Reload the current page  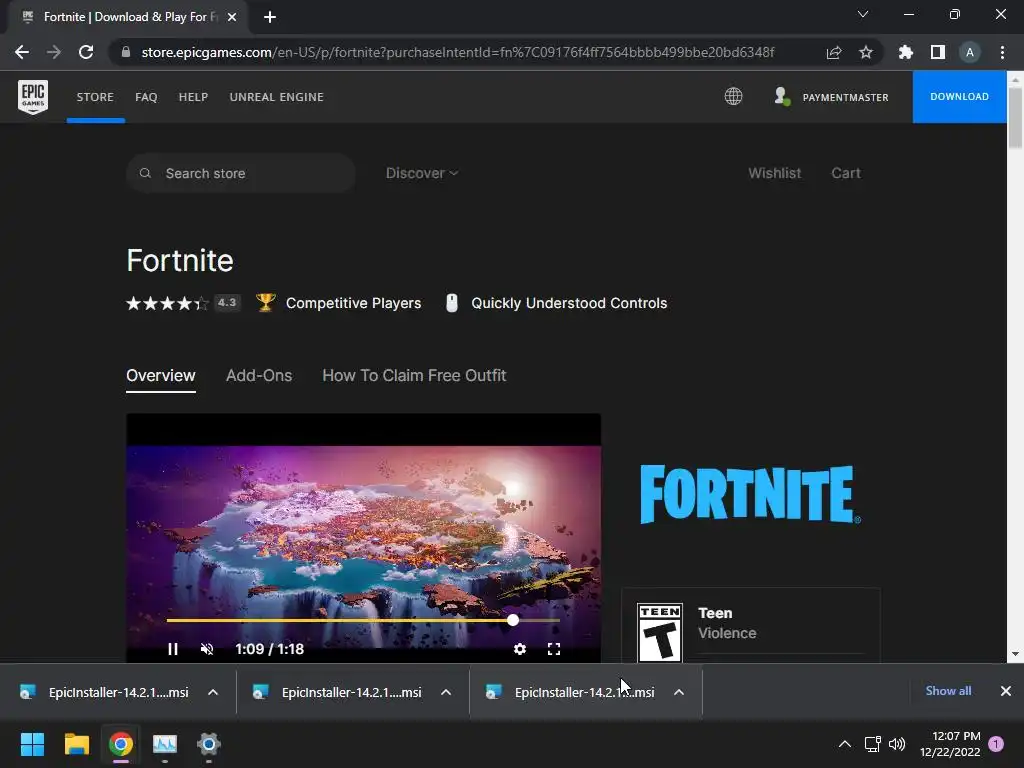click(86, 52)
